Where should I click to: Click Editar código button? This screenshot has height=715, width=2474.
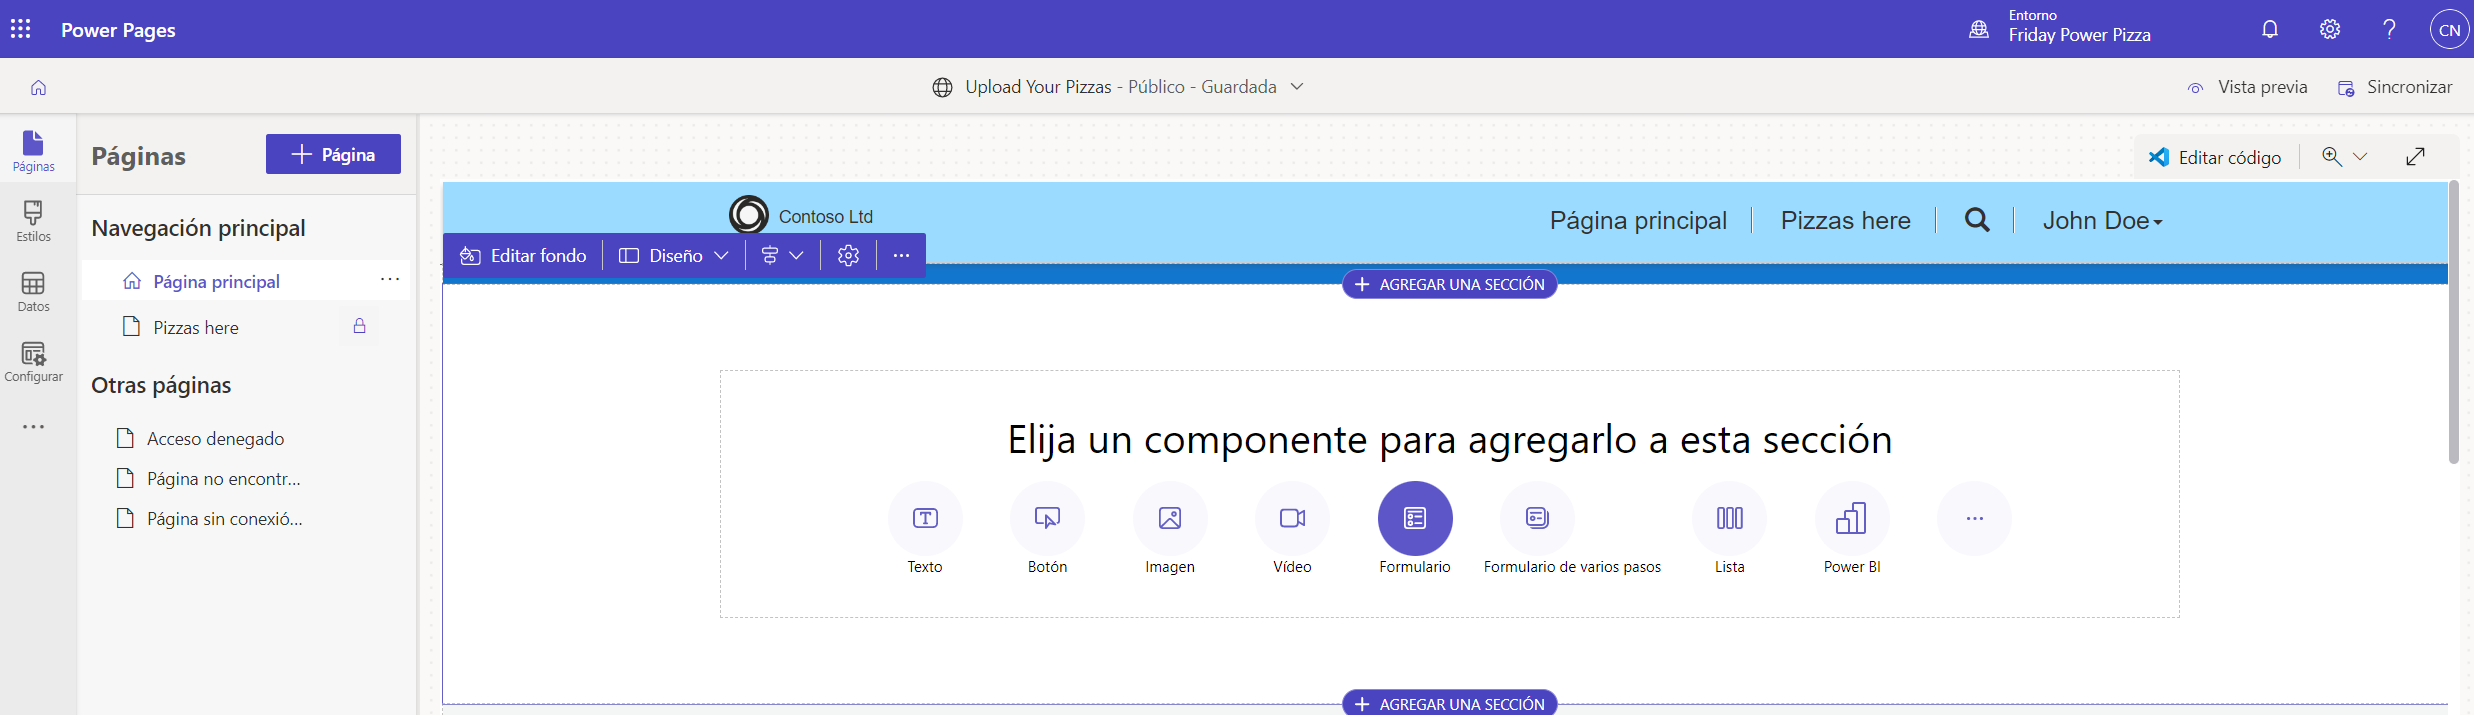[2215, 157]
